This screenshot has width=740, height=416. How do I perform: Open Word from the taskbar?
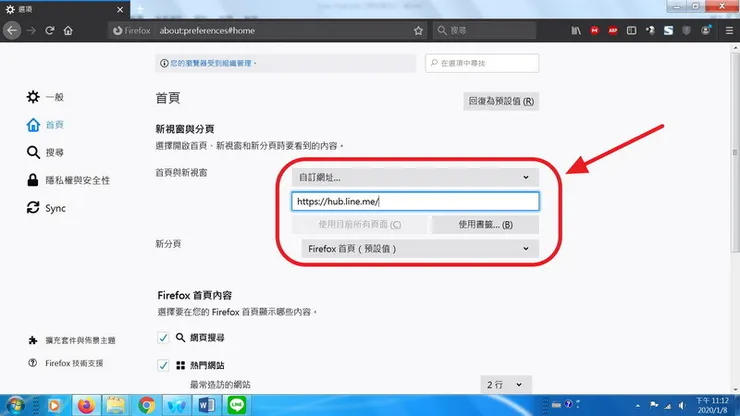[207, 405]
